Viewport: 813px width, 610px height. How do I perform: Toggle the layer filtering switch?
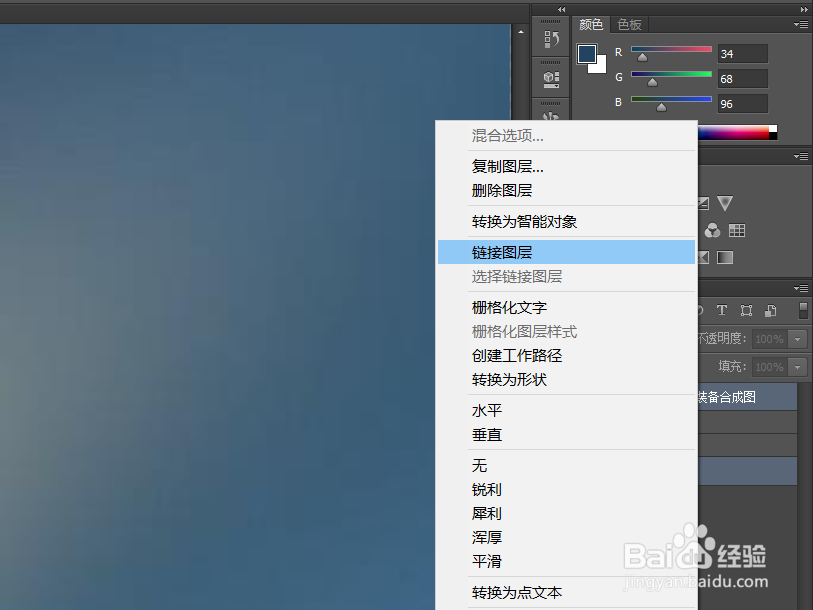click(803, 310)
